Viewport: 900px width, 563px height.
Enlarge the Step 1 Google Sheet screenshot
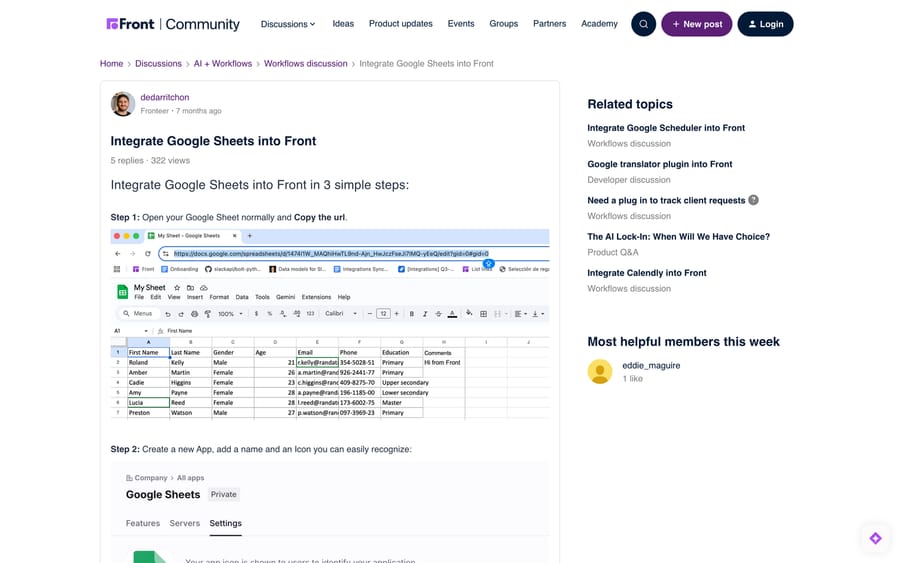click(329, 324)
